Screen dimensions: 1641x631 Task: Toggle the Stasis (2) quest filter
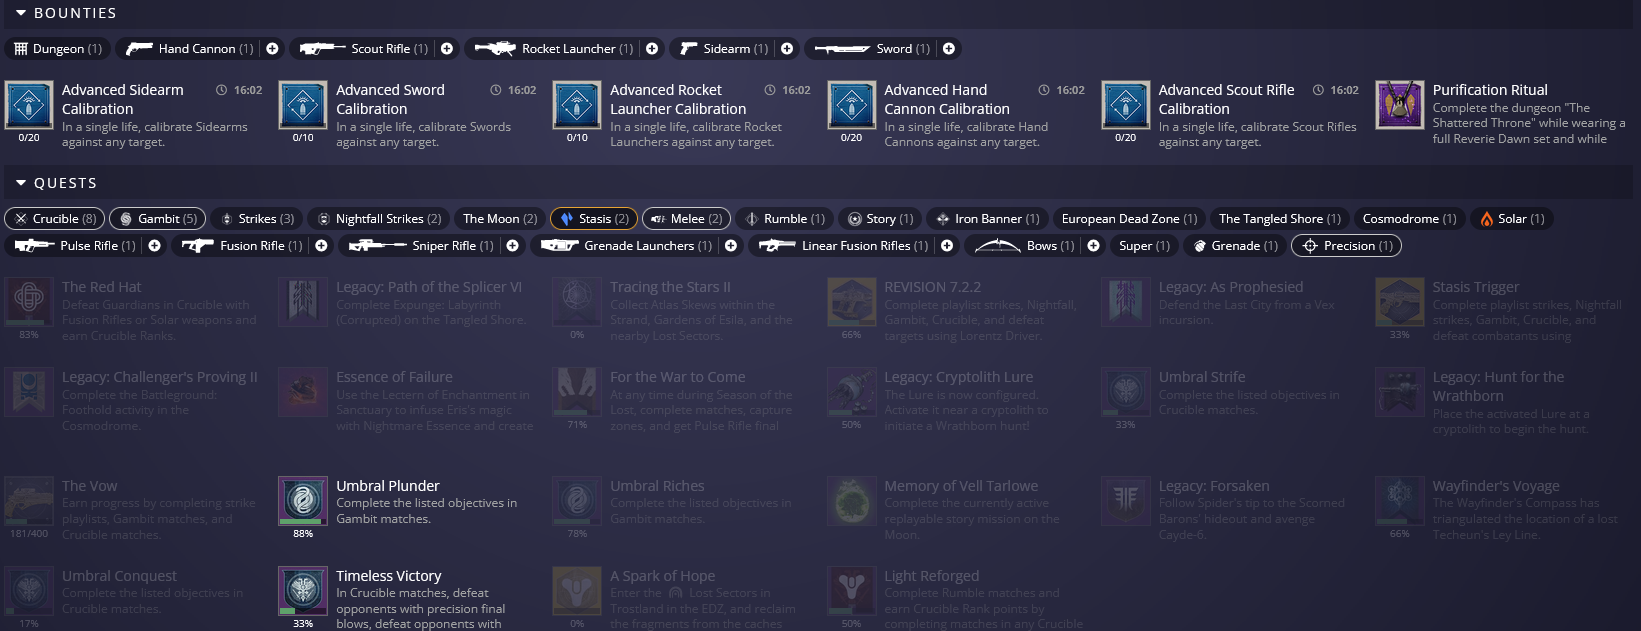tap(594, 218)
